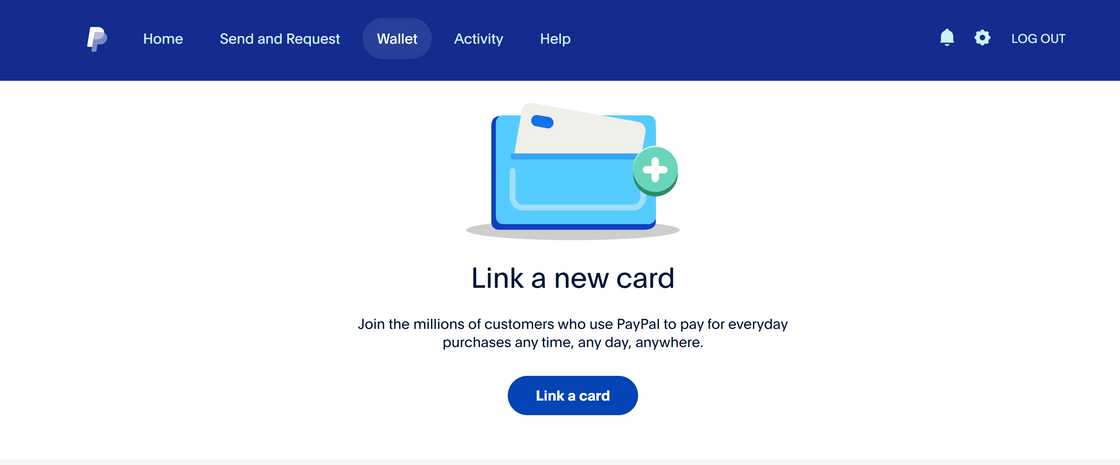Open Send and Request
The image size is (1120, 465).
[280, 39]
